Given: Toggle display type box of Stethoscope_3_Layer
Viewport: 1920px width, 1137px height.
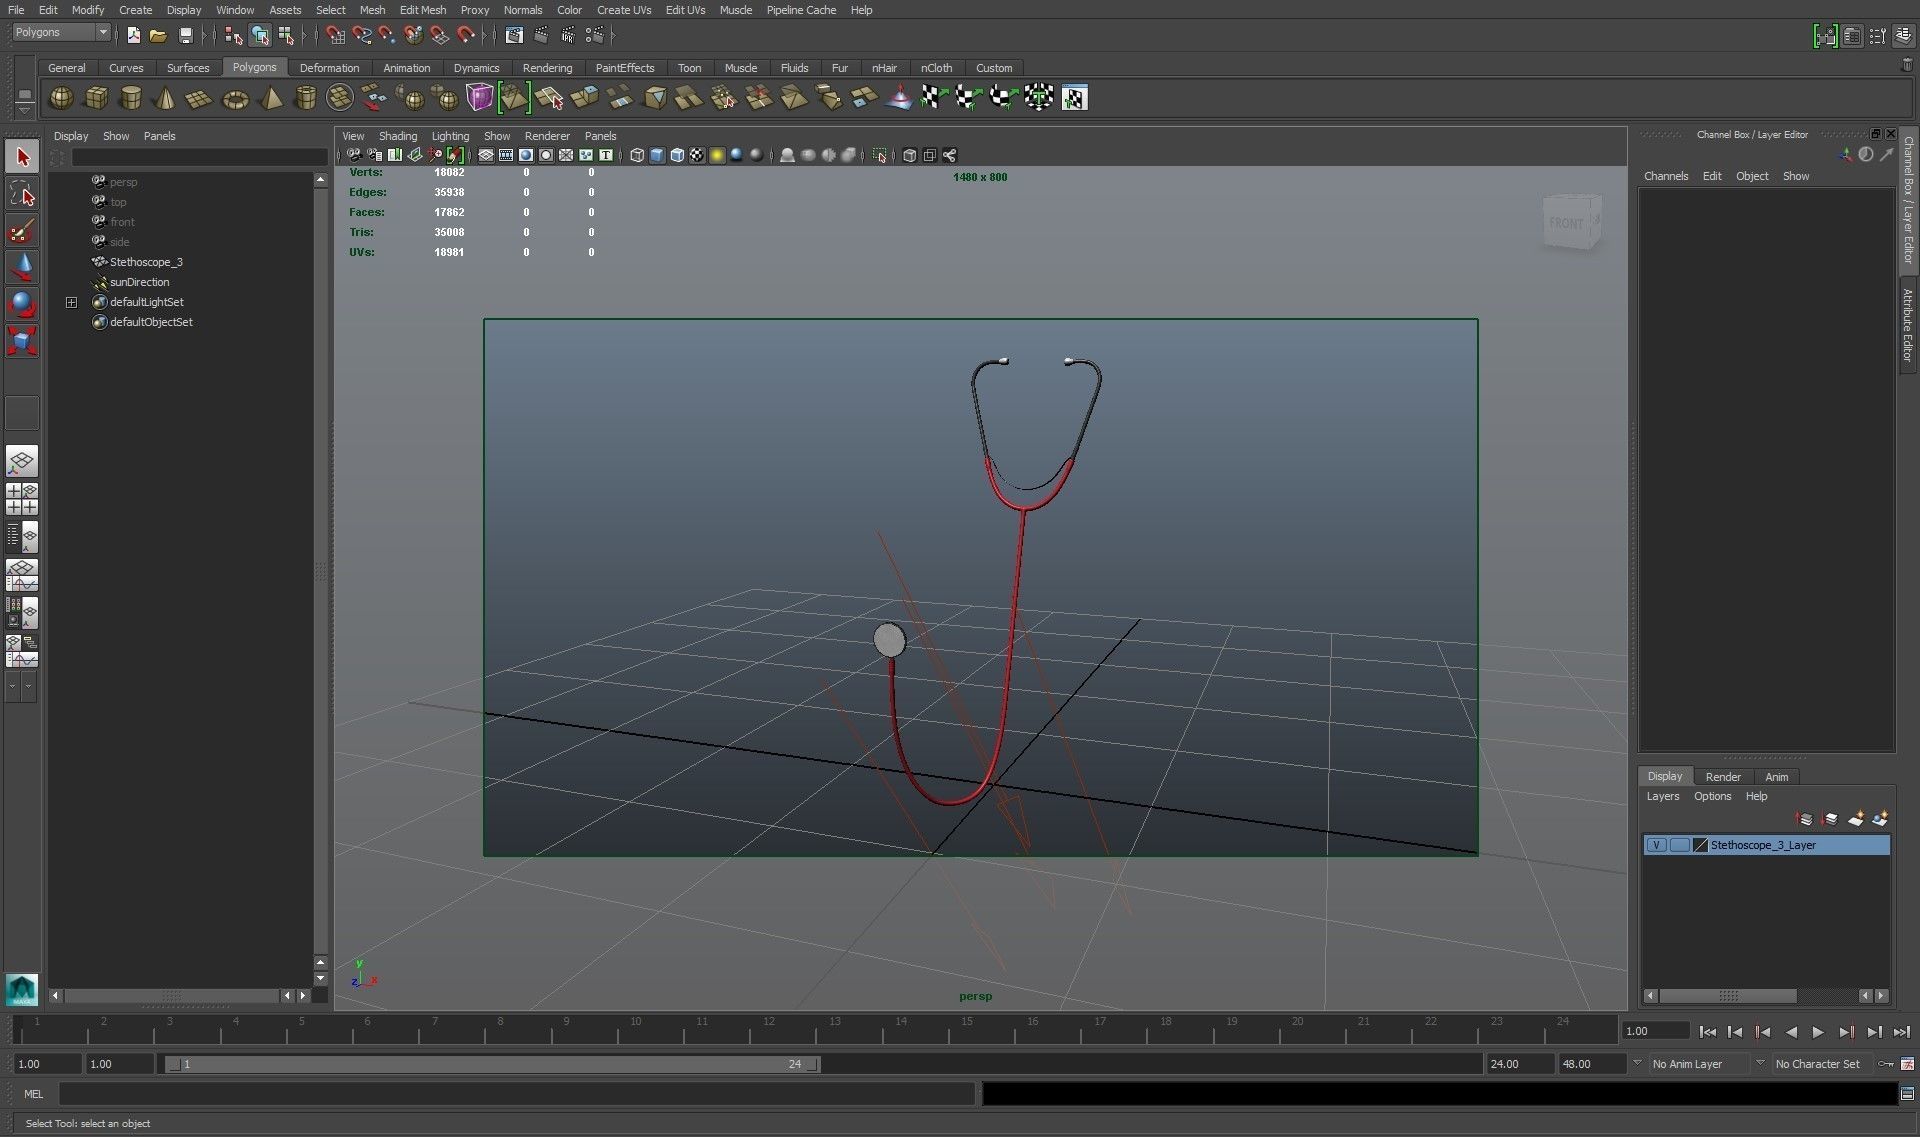Looking at the screenshot, I should 1679,845.
